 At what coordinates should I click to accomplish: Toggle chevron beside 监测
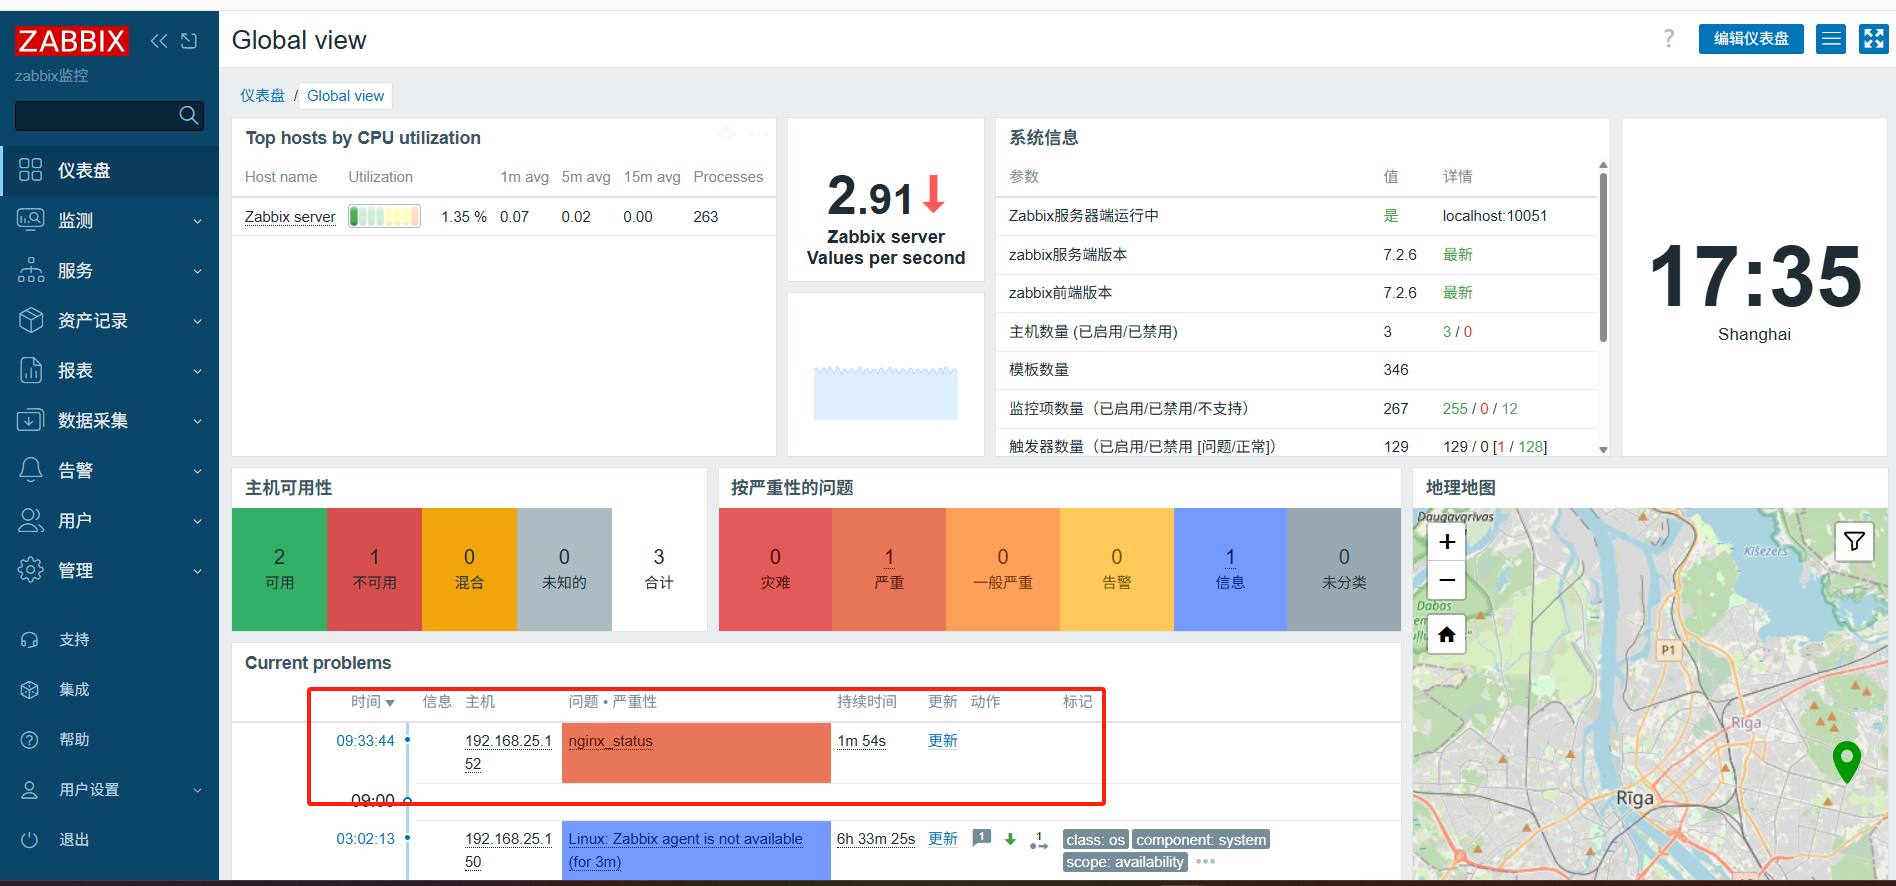pyautogui.click(x=197, y=221)
